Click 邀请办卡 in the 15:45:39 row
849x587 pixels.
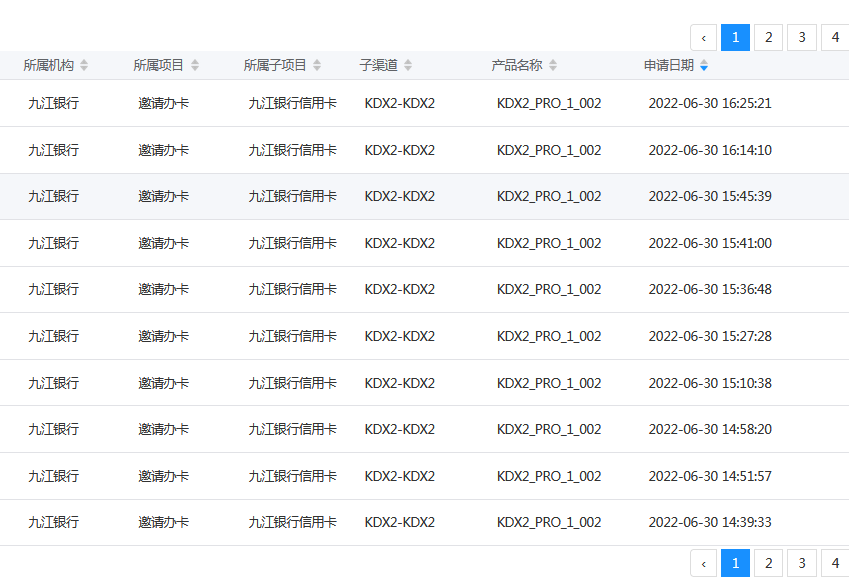pos(164,196)
